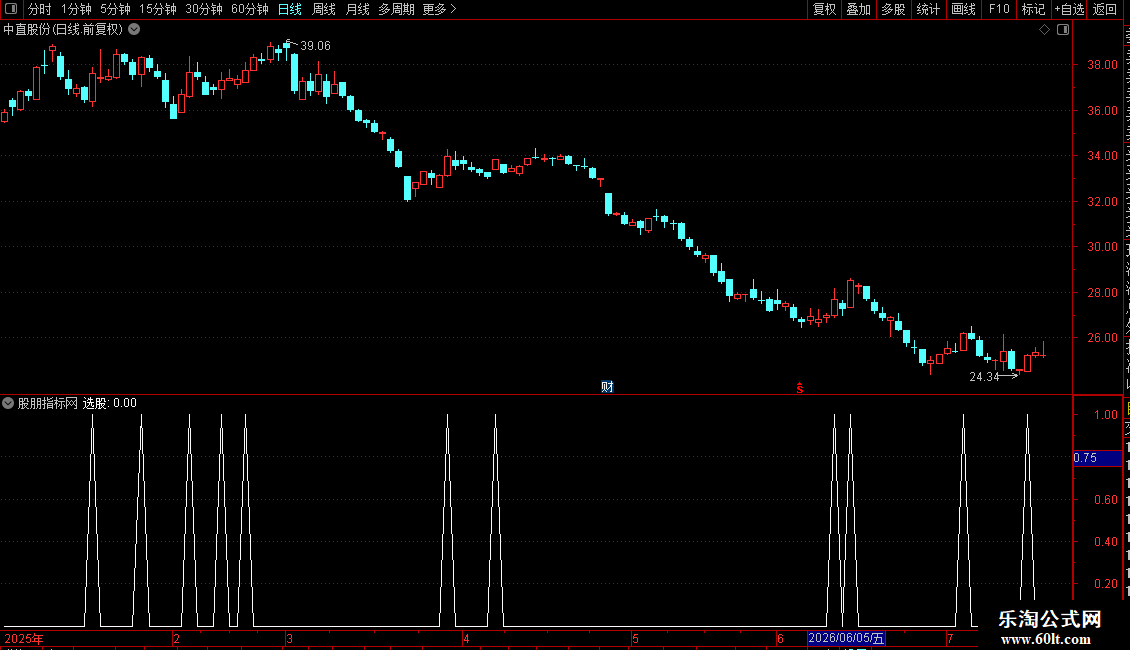Click the 24.34 low price label

984,377
